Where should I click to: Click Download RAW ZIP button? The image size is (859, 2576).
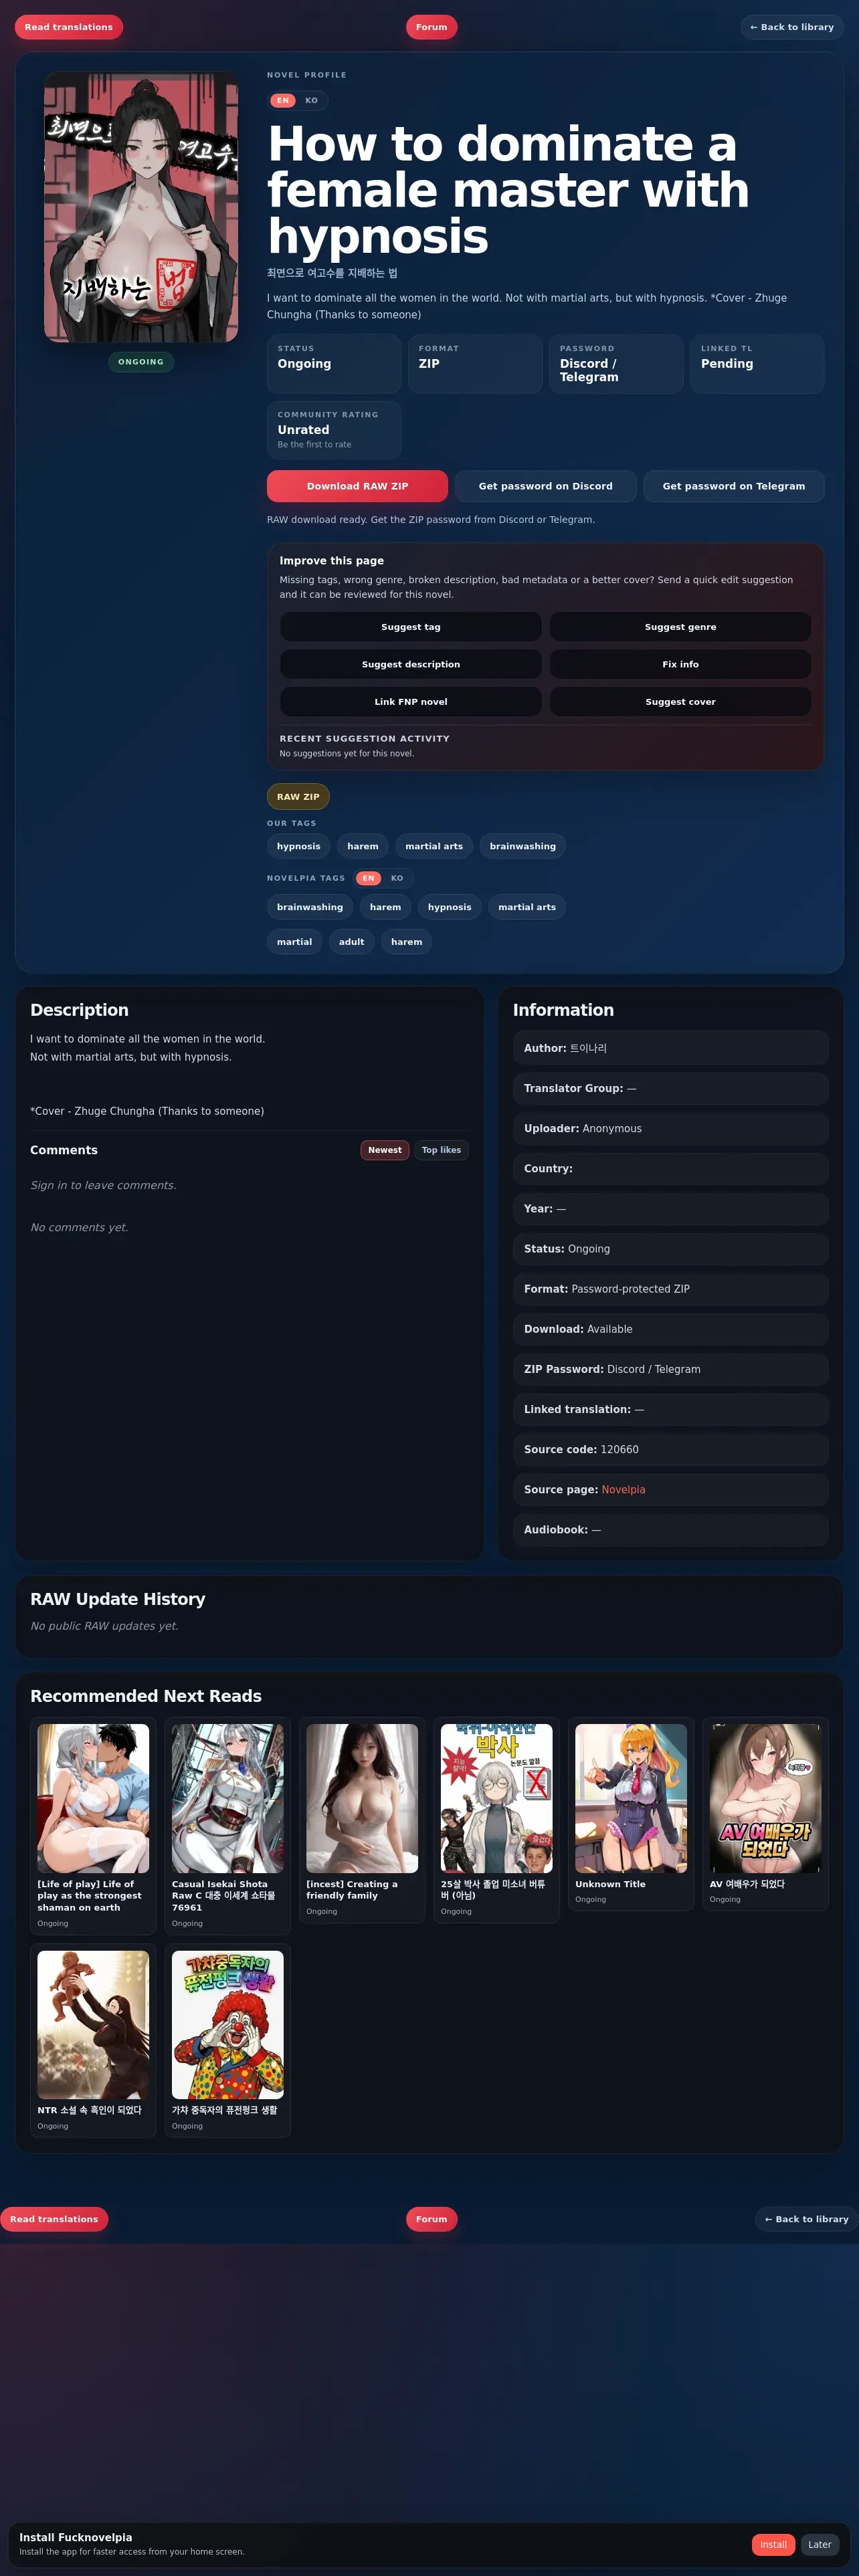[x=357, y=486]
